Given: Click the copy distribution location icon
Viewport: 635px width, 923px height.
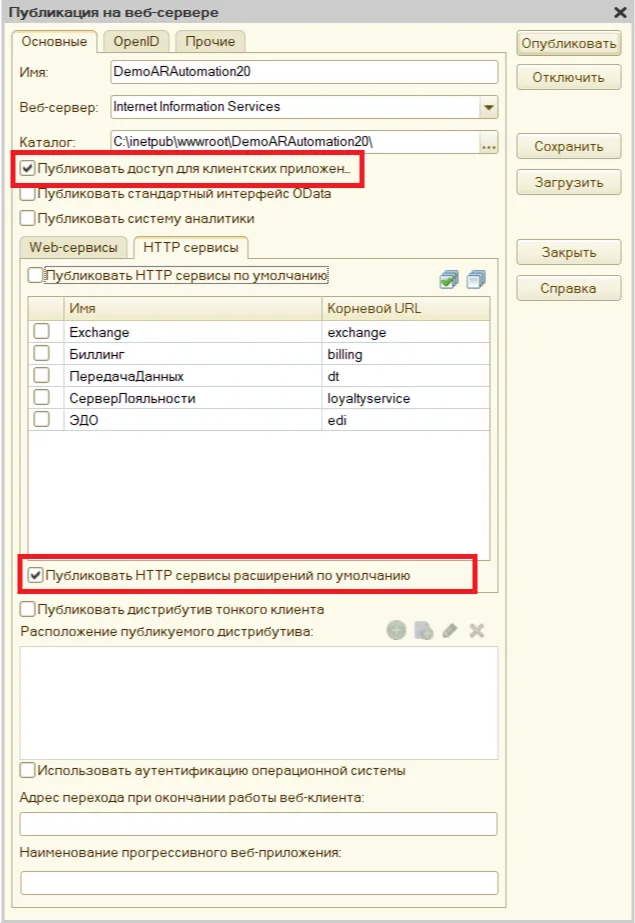Looking at the screenshot, I should pos(424,630).
